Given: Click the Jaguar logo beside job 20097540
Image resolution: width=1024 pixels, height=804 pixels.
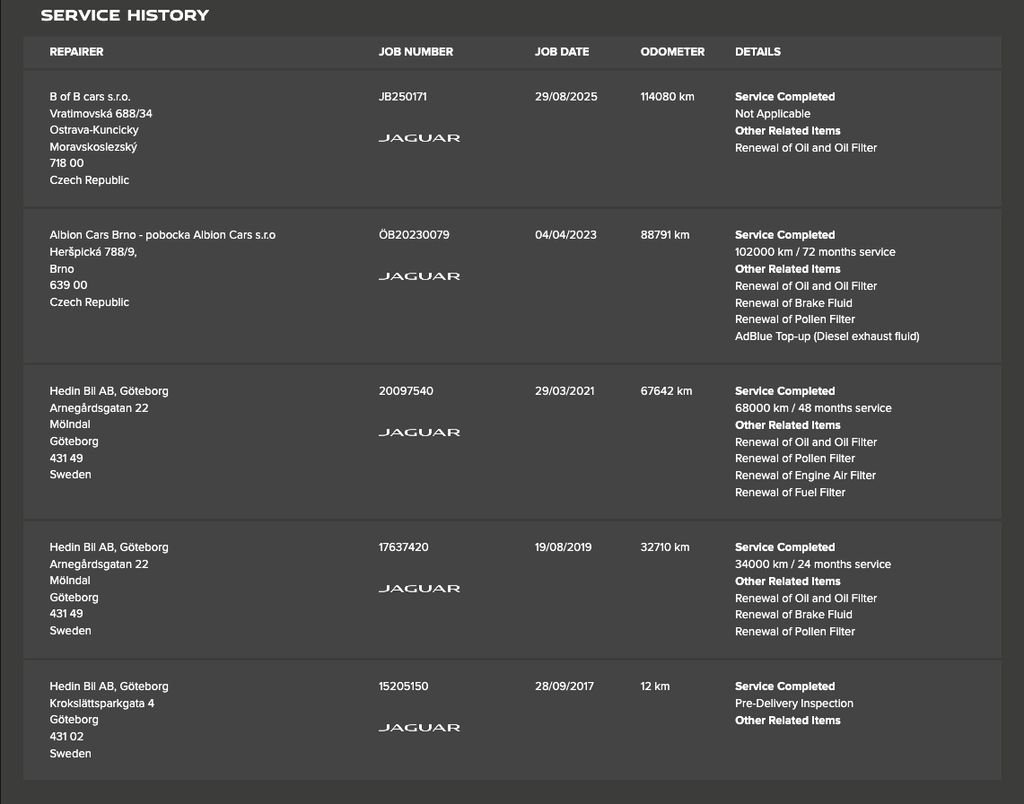Looking at the screenshot, I should click(419, 432).
